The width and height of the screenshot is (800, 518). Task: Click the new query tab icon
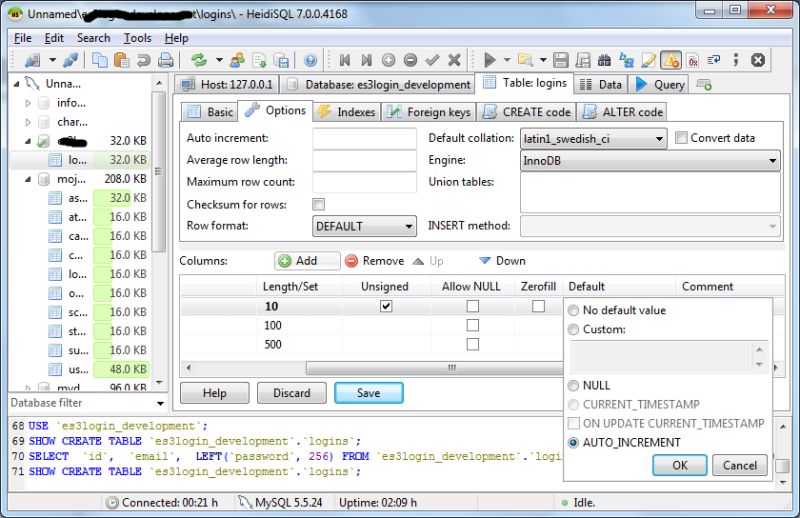click(x=704, y=85)
